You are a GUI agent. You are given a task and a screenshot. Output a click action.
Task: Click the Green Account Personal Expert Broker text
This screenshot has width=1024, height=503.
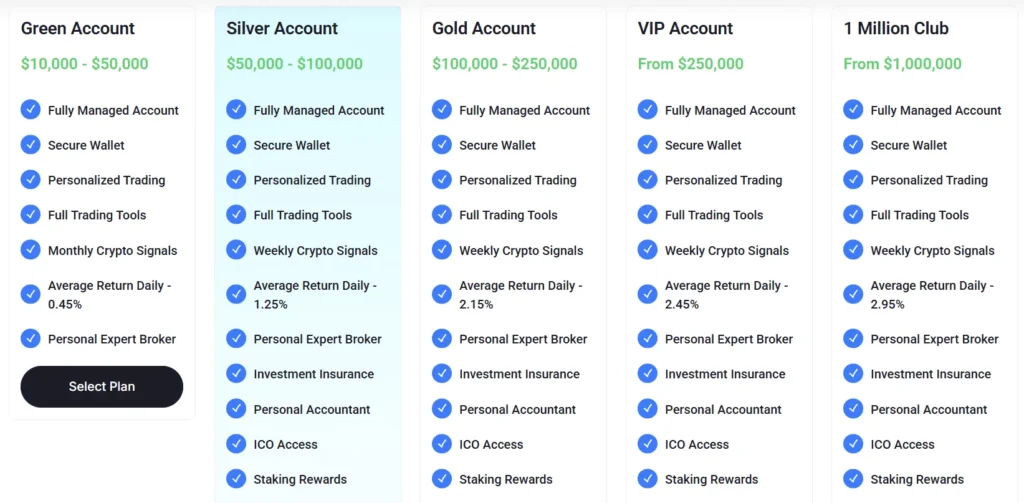pos(112,339)
